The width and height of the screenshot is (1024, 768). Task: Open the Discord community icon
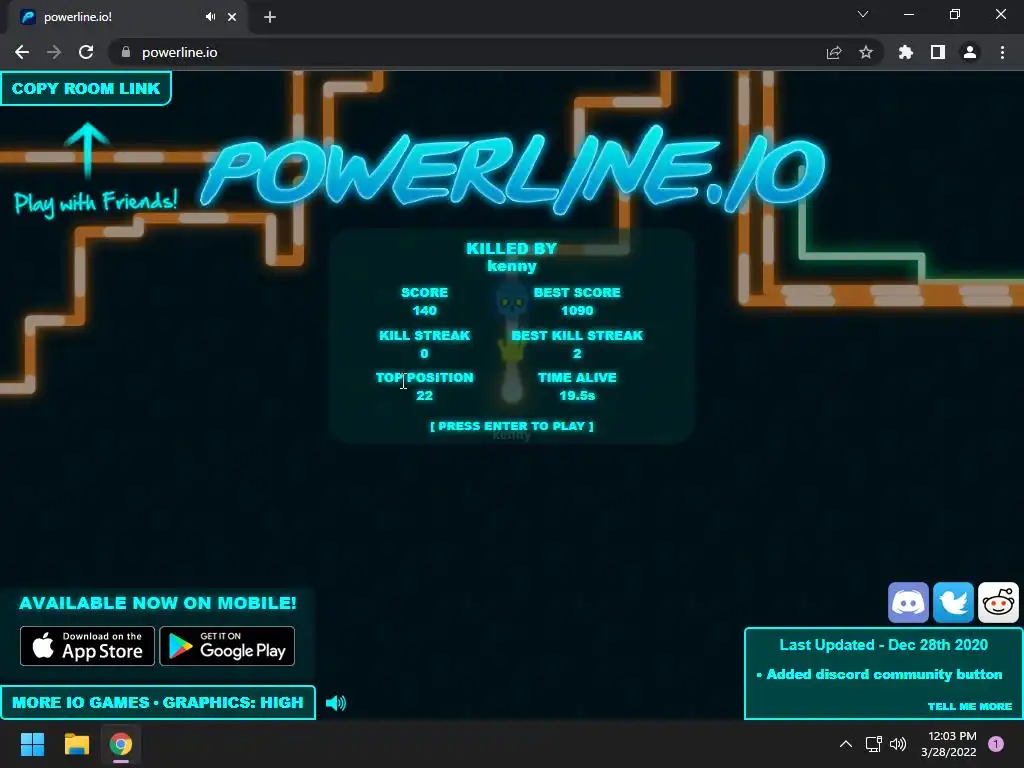click(908, 602)
